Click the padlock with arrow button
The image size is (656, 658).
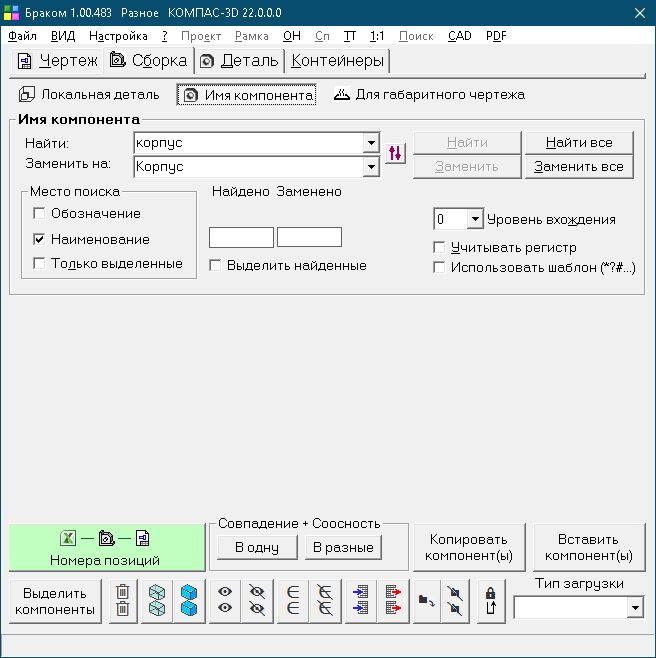pyautogui.click(x=491, y=601)
